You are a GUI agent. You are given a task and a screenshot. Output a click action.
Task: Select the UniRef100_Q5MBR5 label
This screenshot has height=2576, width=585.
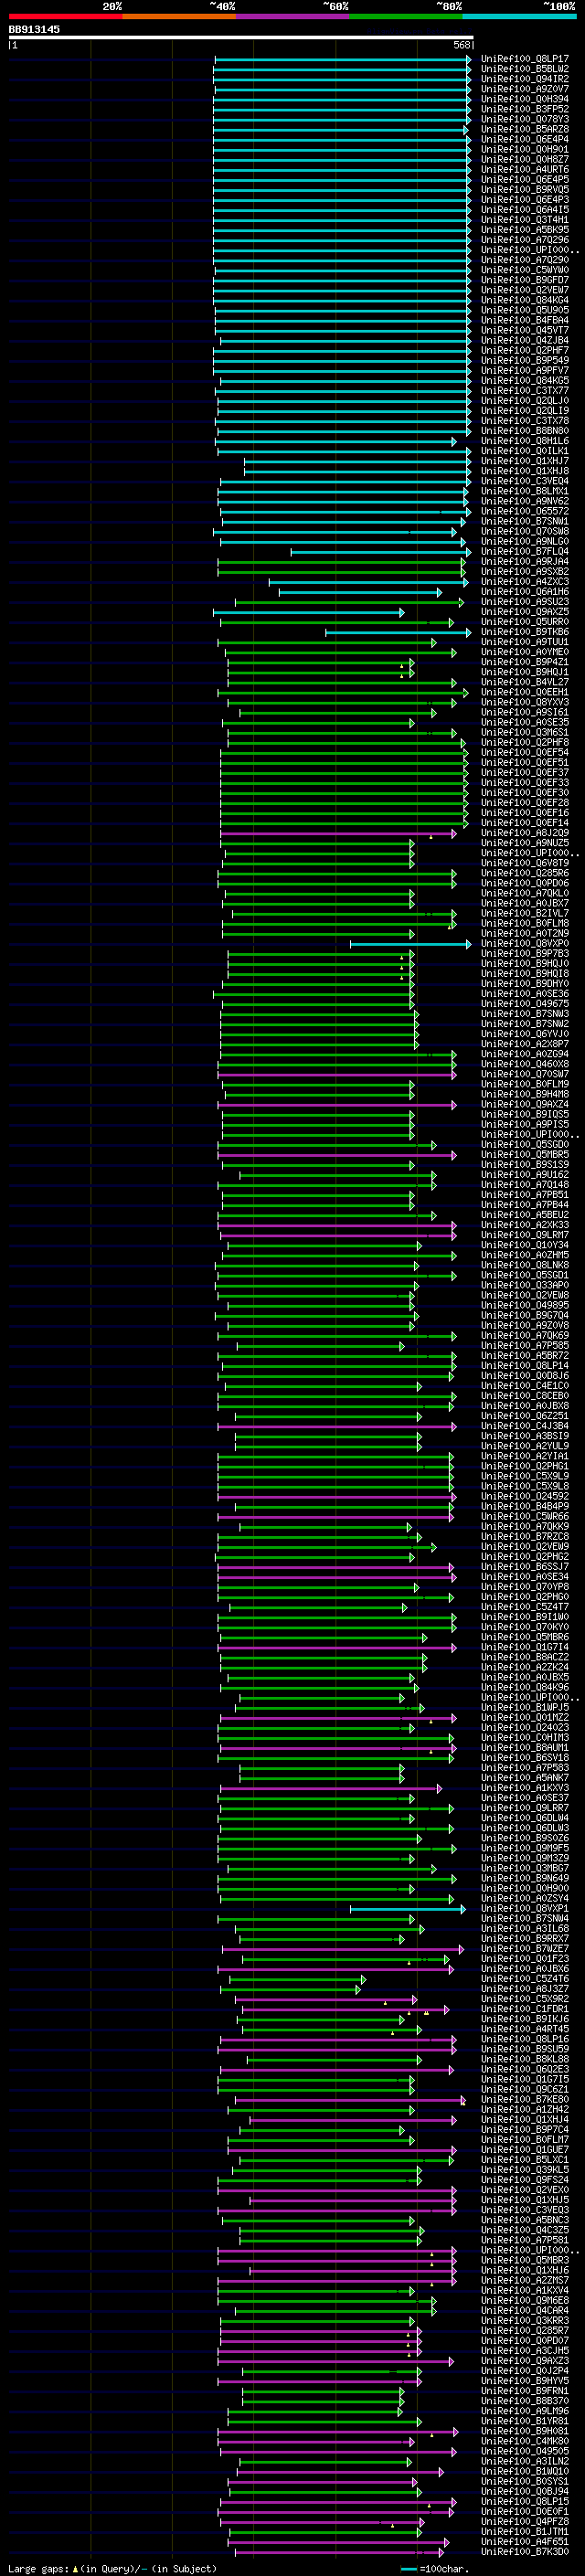coord(524,1154)
